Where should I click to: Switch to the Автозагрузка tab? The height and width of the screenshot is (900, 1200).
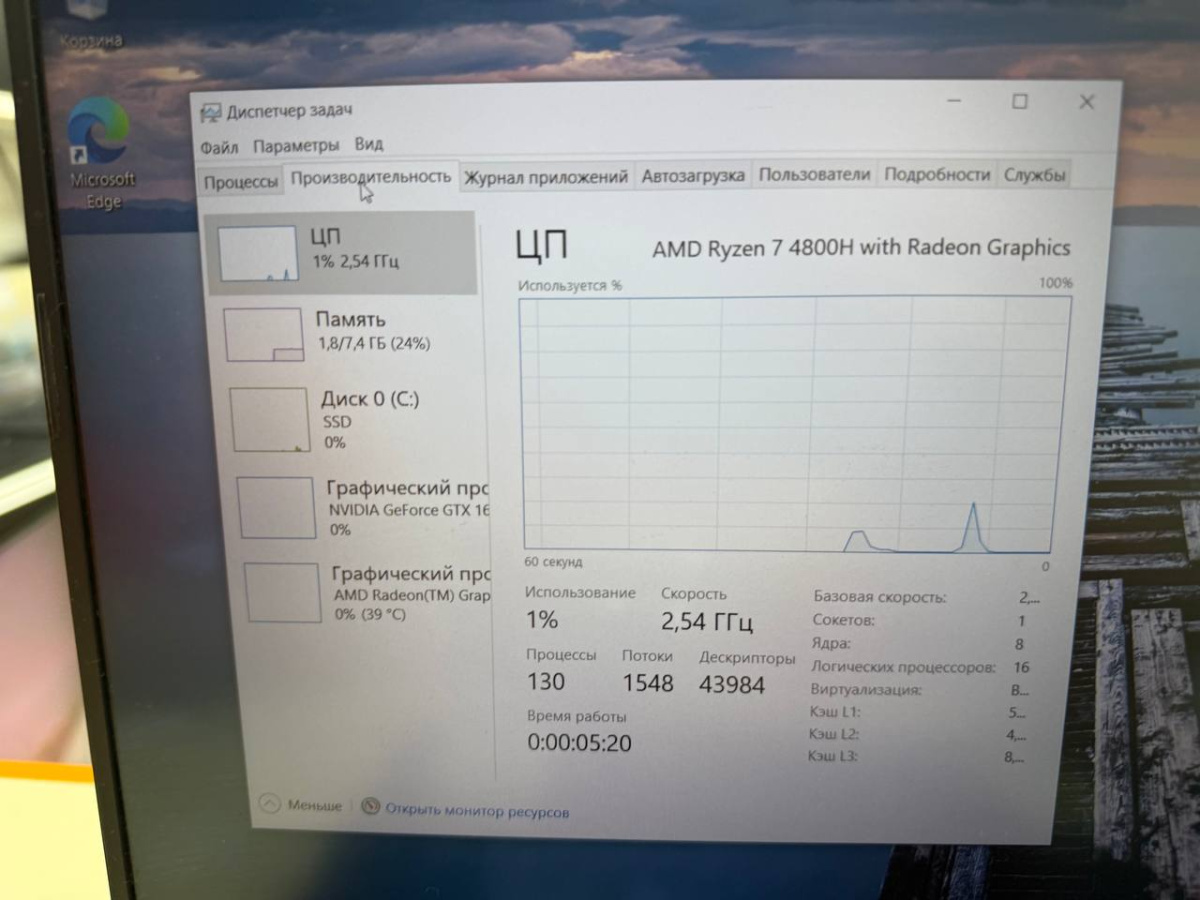[693, 176]
